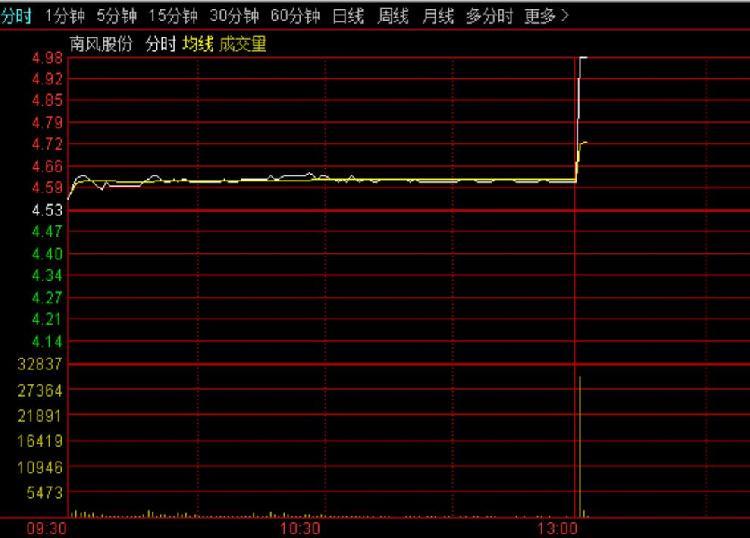Click the 13:00 time axis label
750x538 pixels.
coord(557,529)
